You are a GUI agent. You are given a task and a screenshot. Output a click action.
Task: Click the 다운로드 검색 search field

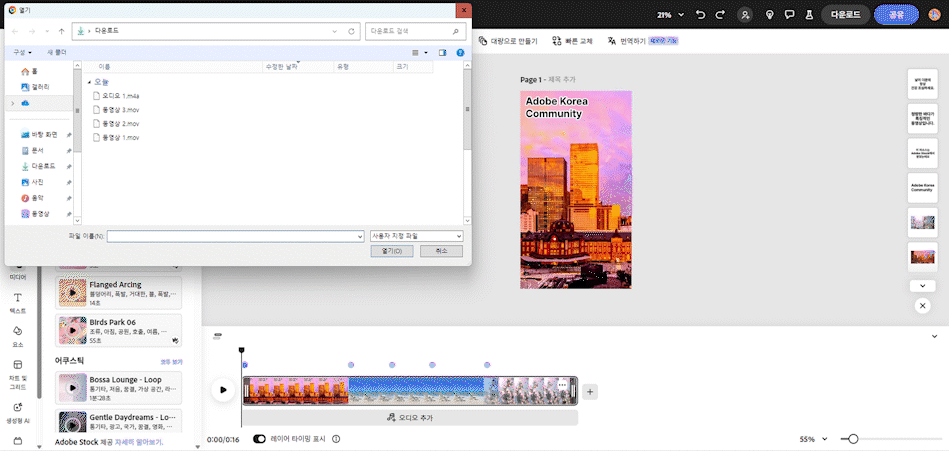tap(416, 31)
